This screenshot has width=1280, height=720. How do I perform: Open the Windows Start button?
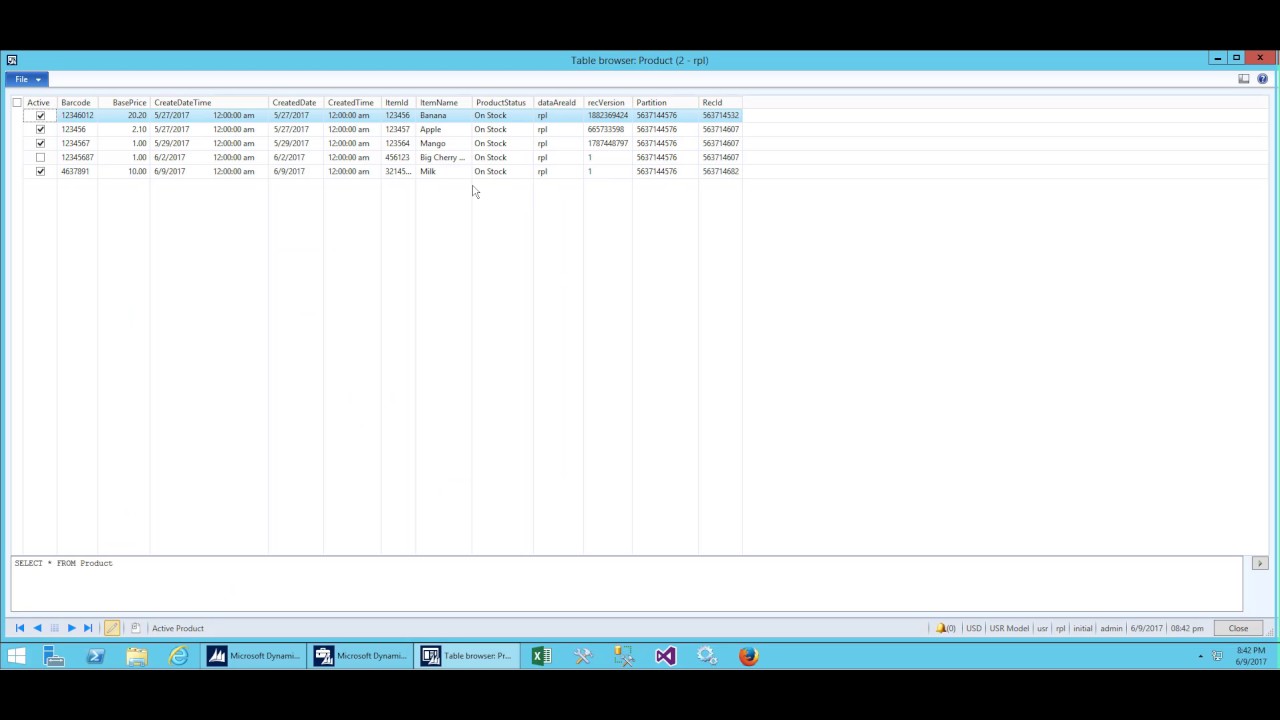[x=16, y=656]
